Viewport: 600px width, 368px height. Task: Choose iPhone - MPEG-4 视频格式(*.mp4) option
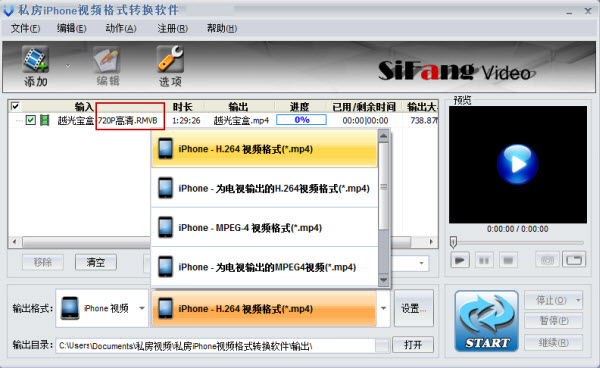pos(264,228)
